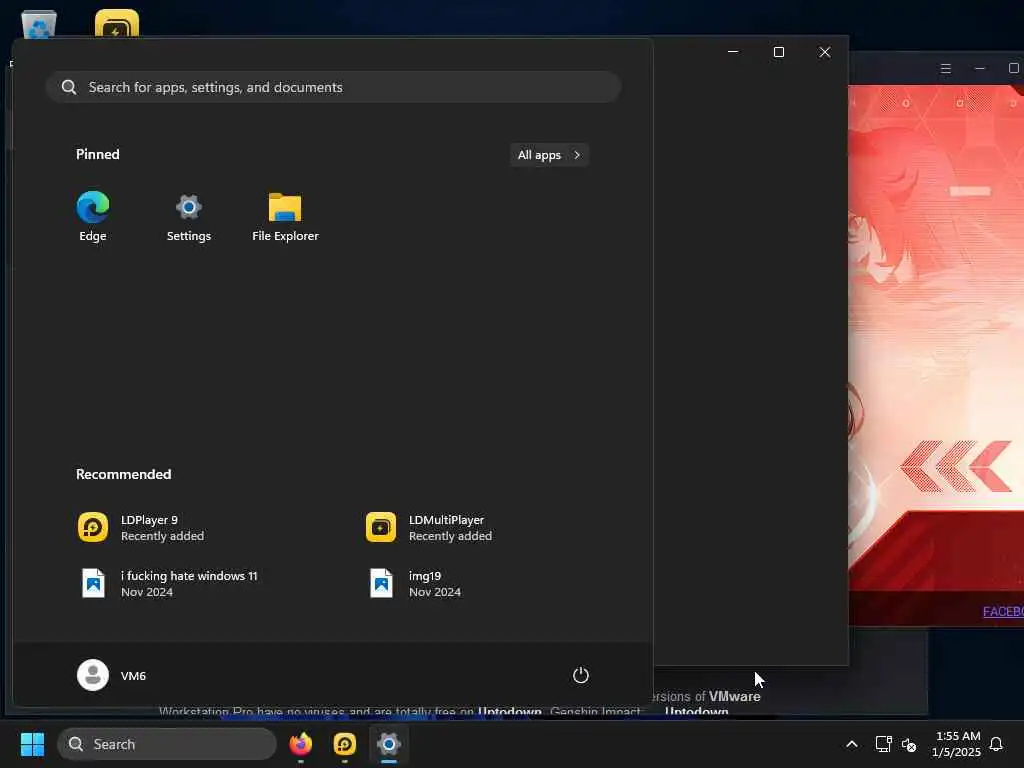Image resolution: width=1024 pixels, height=768 pixels.
Task: Expand the All apps list
Action: click(x=549, y=155)
